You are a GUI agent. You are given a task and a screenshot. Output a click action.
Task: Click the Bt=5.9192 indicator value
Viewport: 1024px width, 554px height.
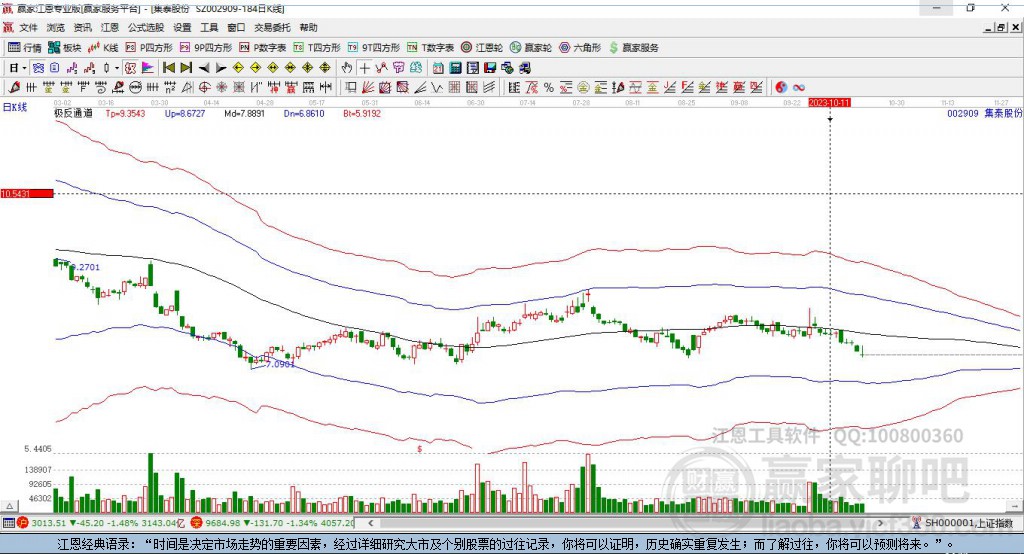[362, 114]
